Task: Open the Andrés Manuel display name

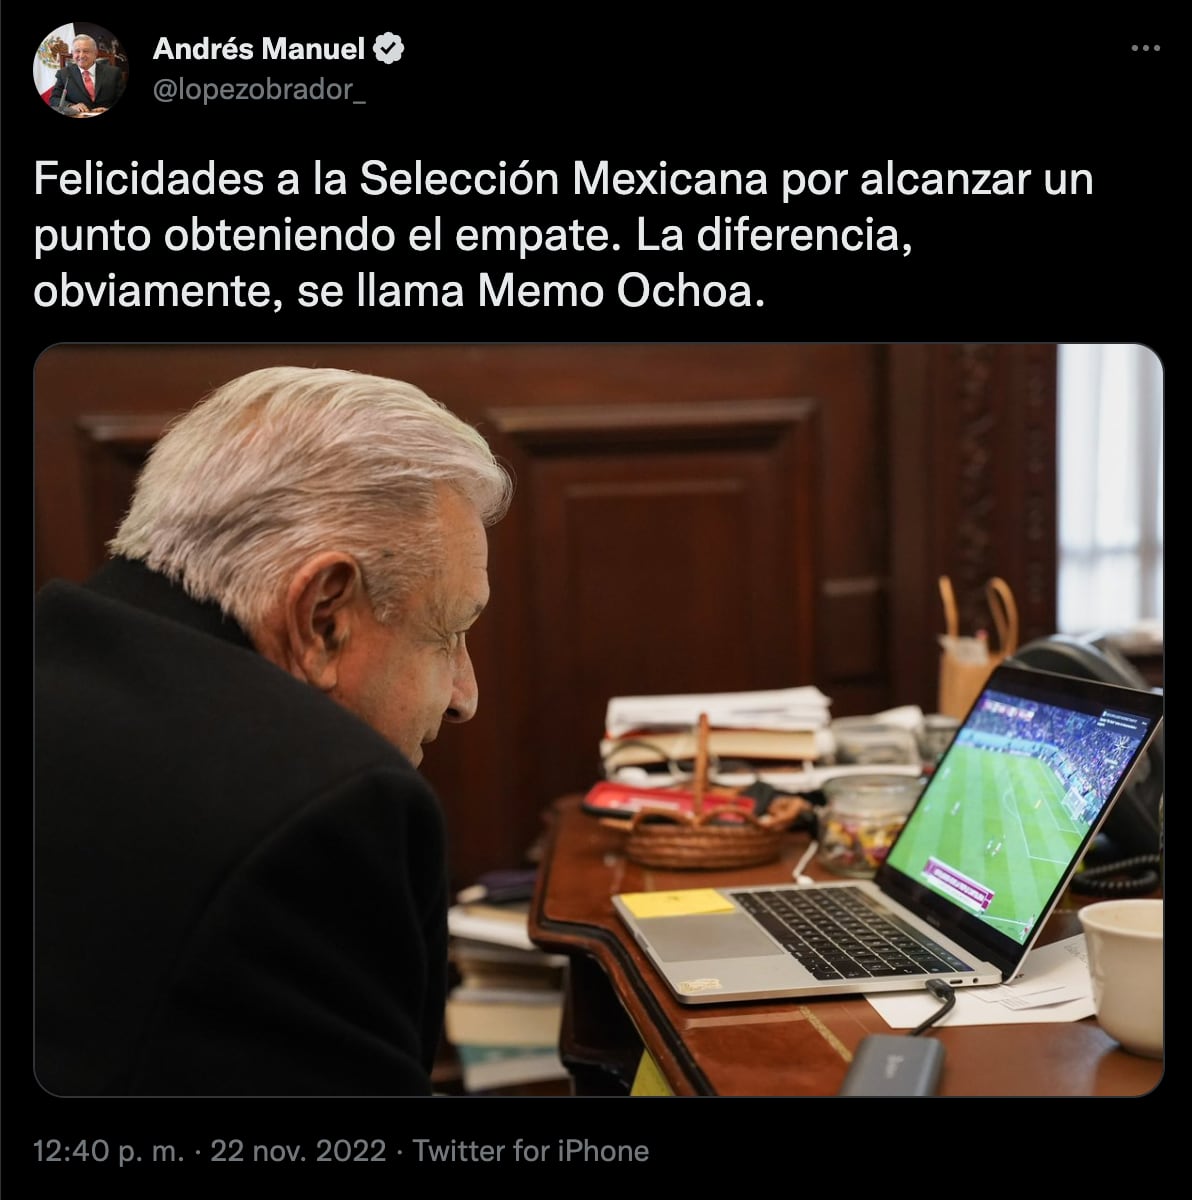Action: coord(259,47)
